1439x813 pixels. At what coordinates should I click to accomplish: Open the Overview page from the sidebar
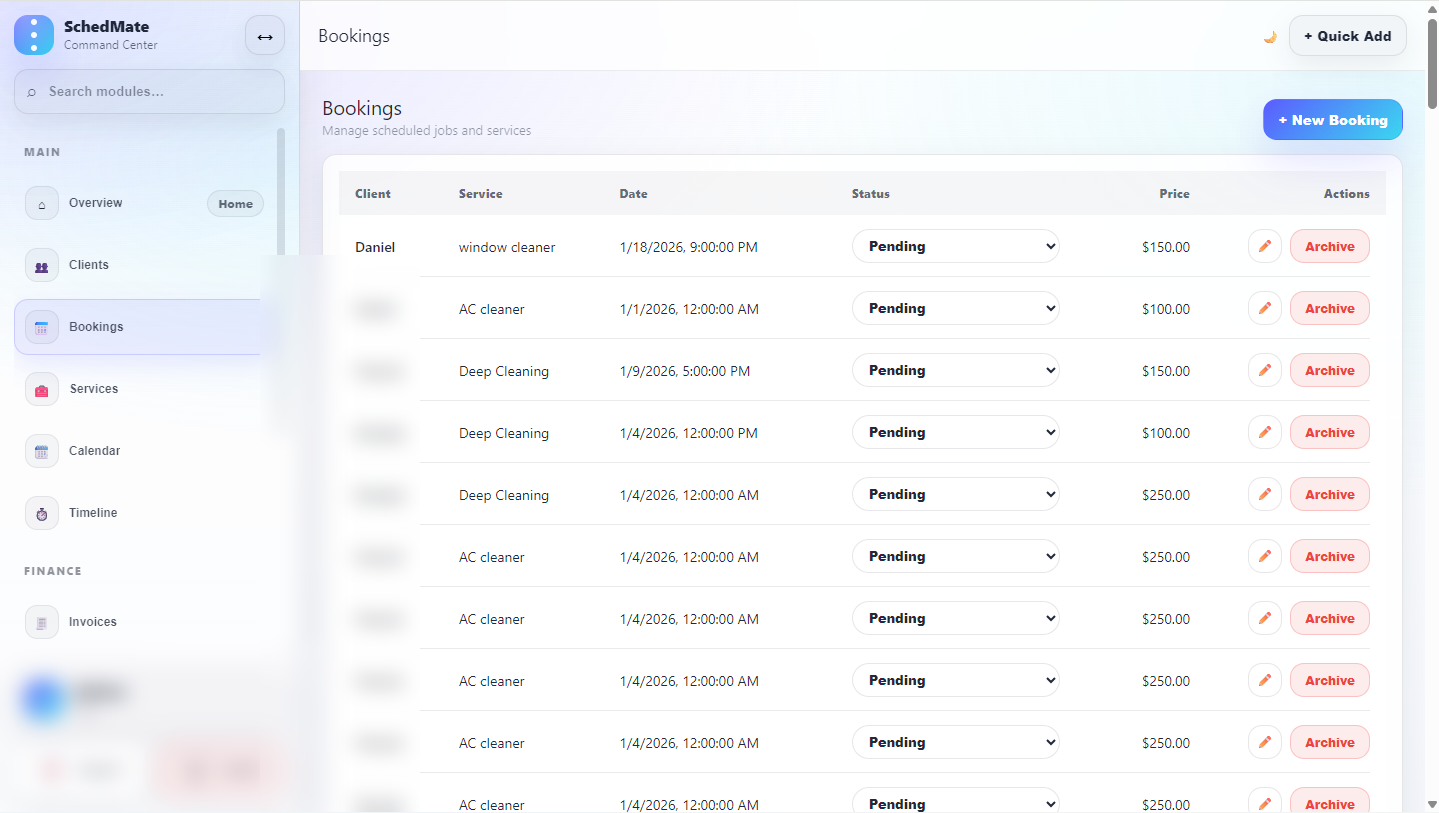(x=95, y=202)
